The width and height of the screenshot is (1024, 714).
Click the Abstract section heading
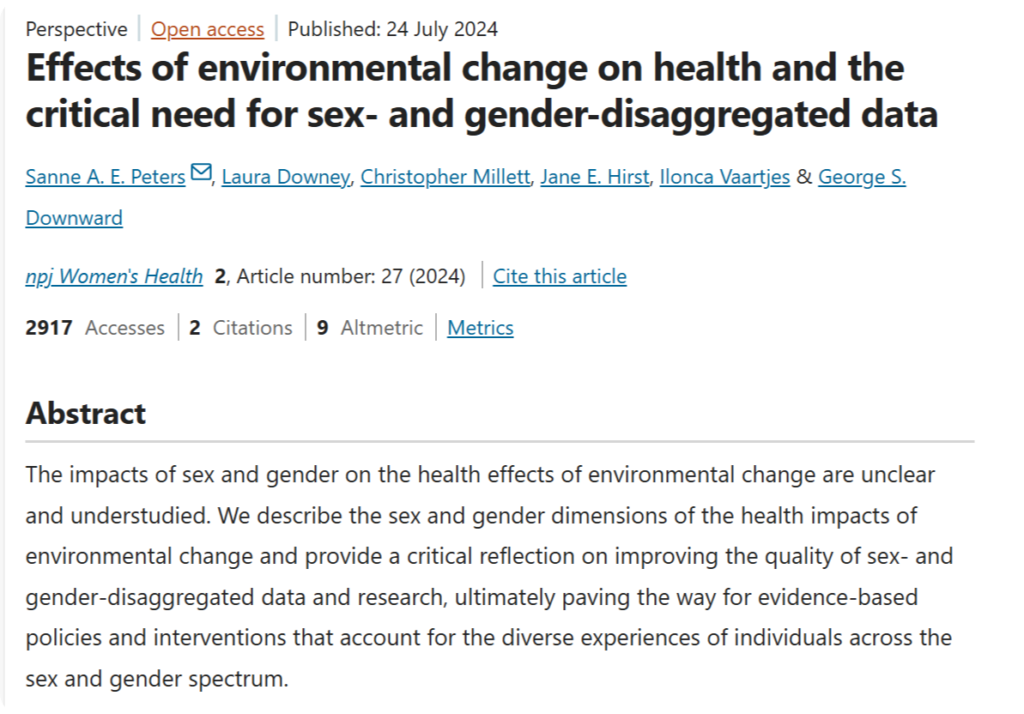click(86, 413)
